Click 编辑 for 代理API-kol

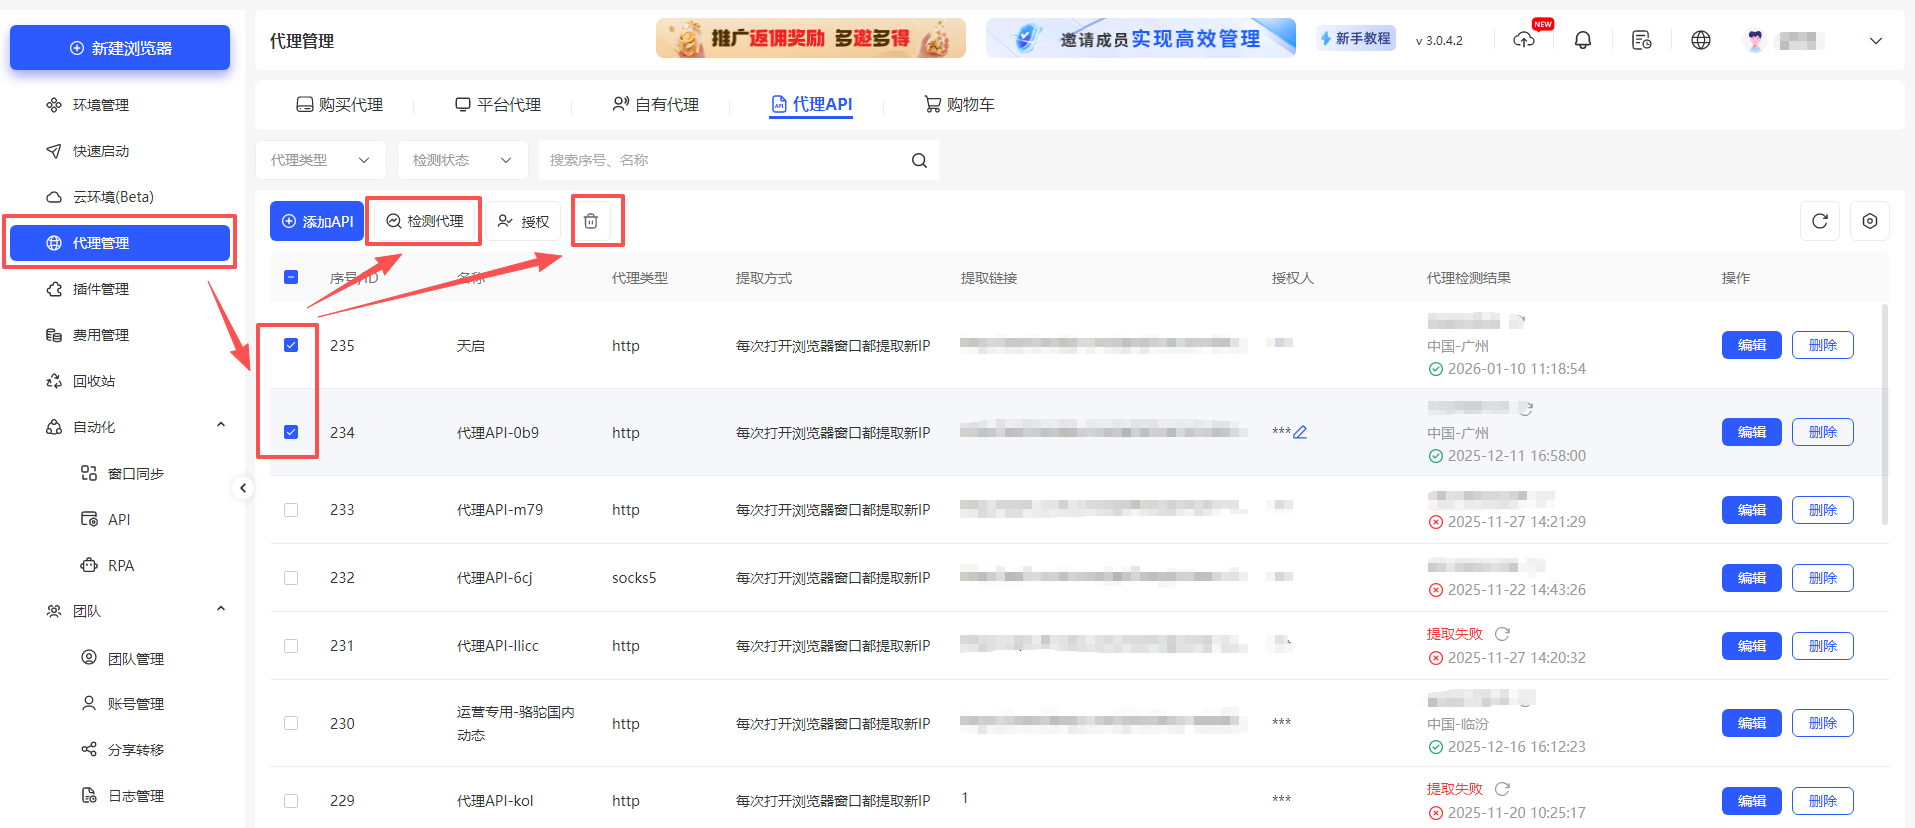point(1752,801)
